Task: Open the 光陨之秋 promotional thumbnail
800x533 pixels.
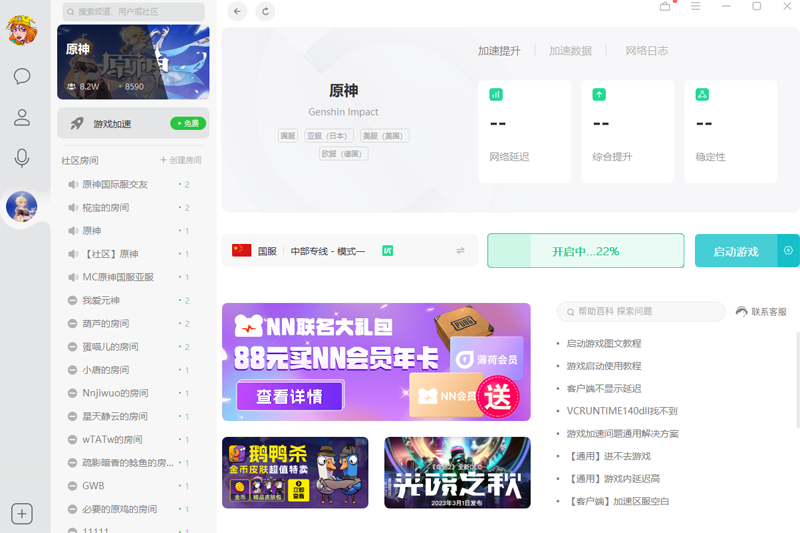Action: point(457,472)
